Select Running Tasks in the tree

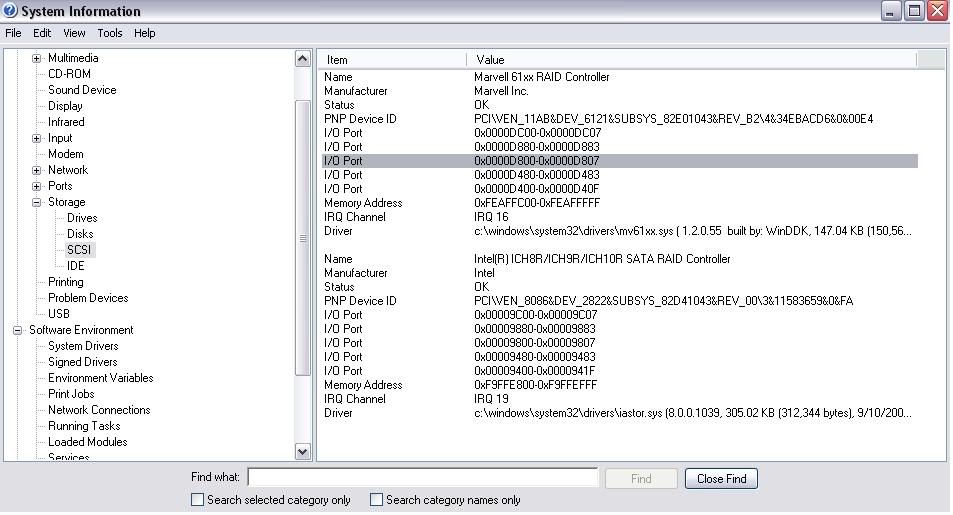[84, 426]
